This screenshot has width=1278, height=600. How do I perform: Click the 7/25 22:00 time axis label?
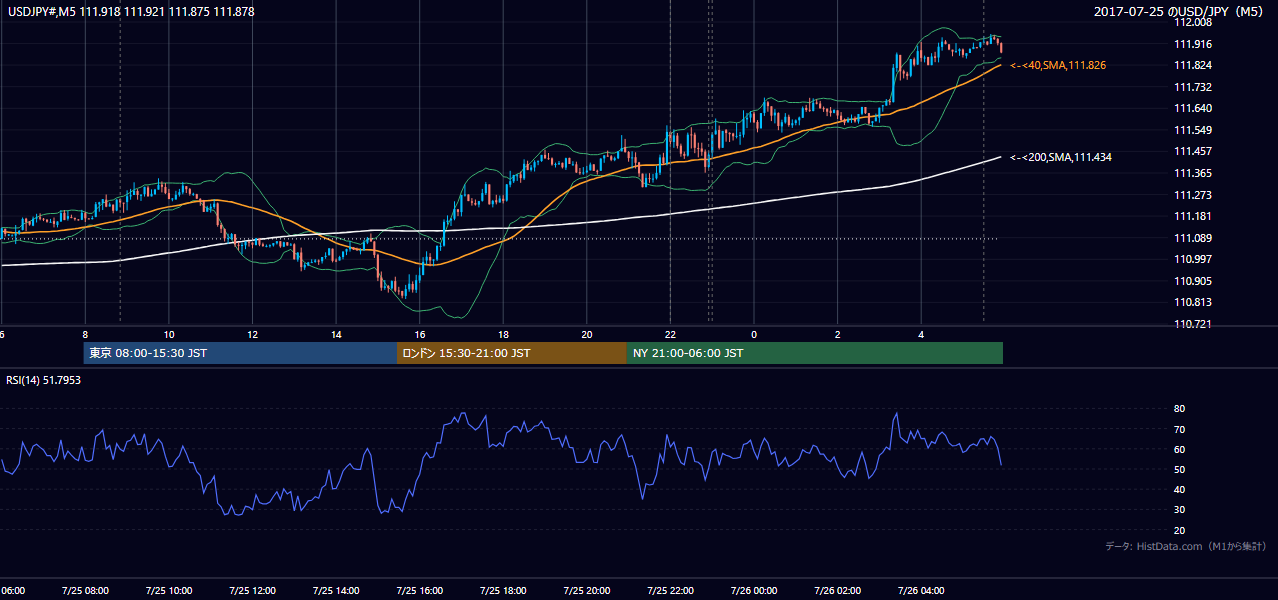671,590
